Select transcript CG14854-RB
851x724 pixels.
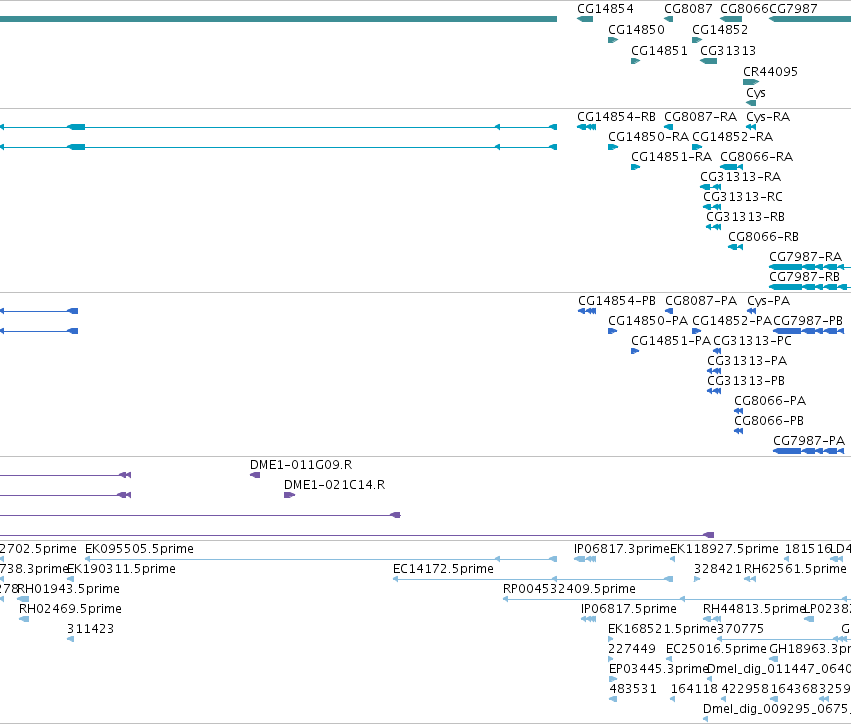[x=616, y=117]
